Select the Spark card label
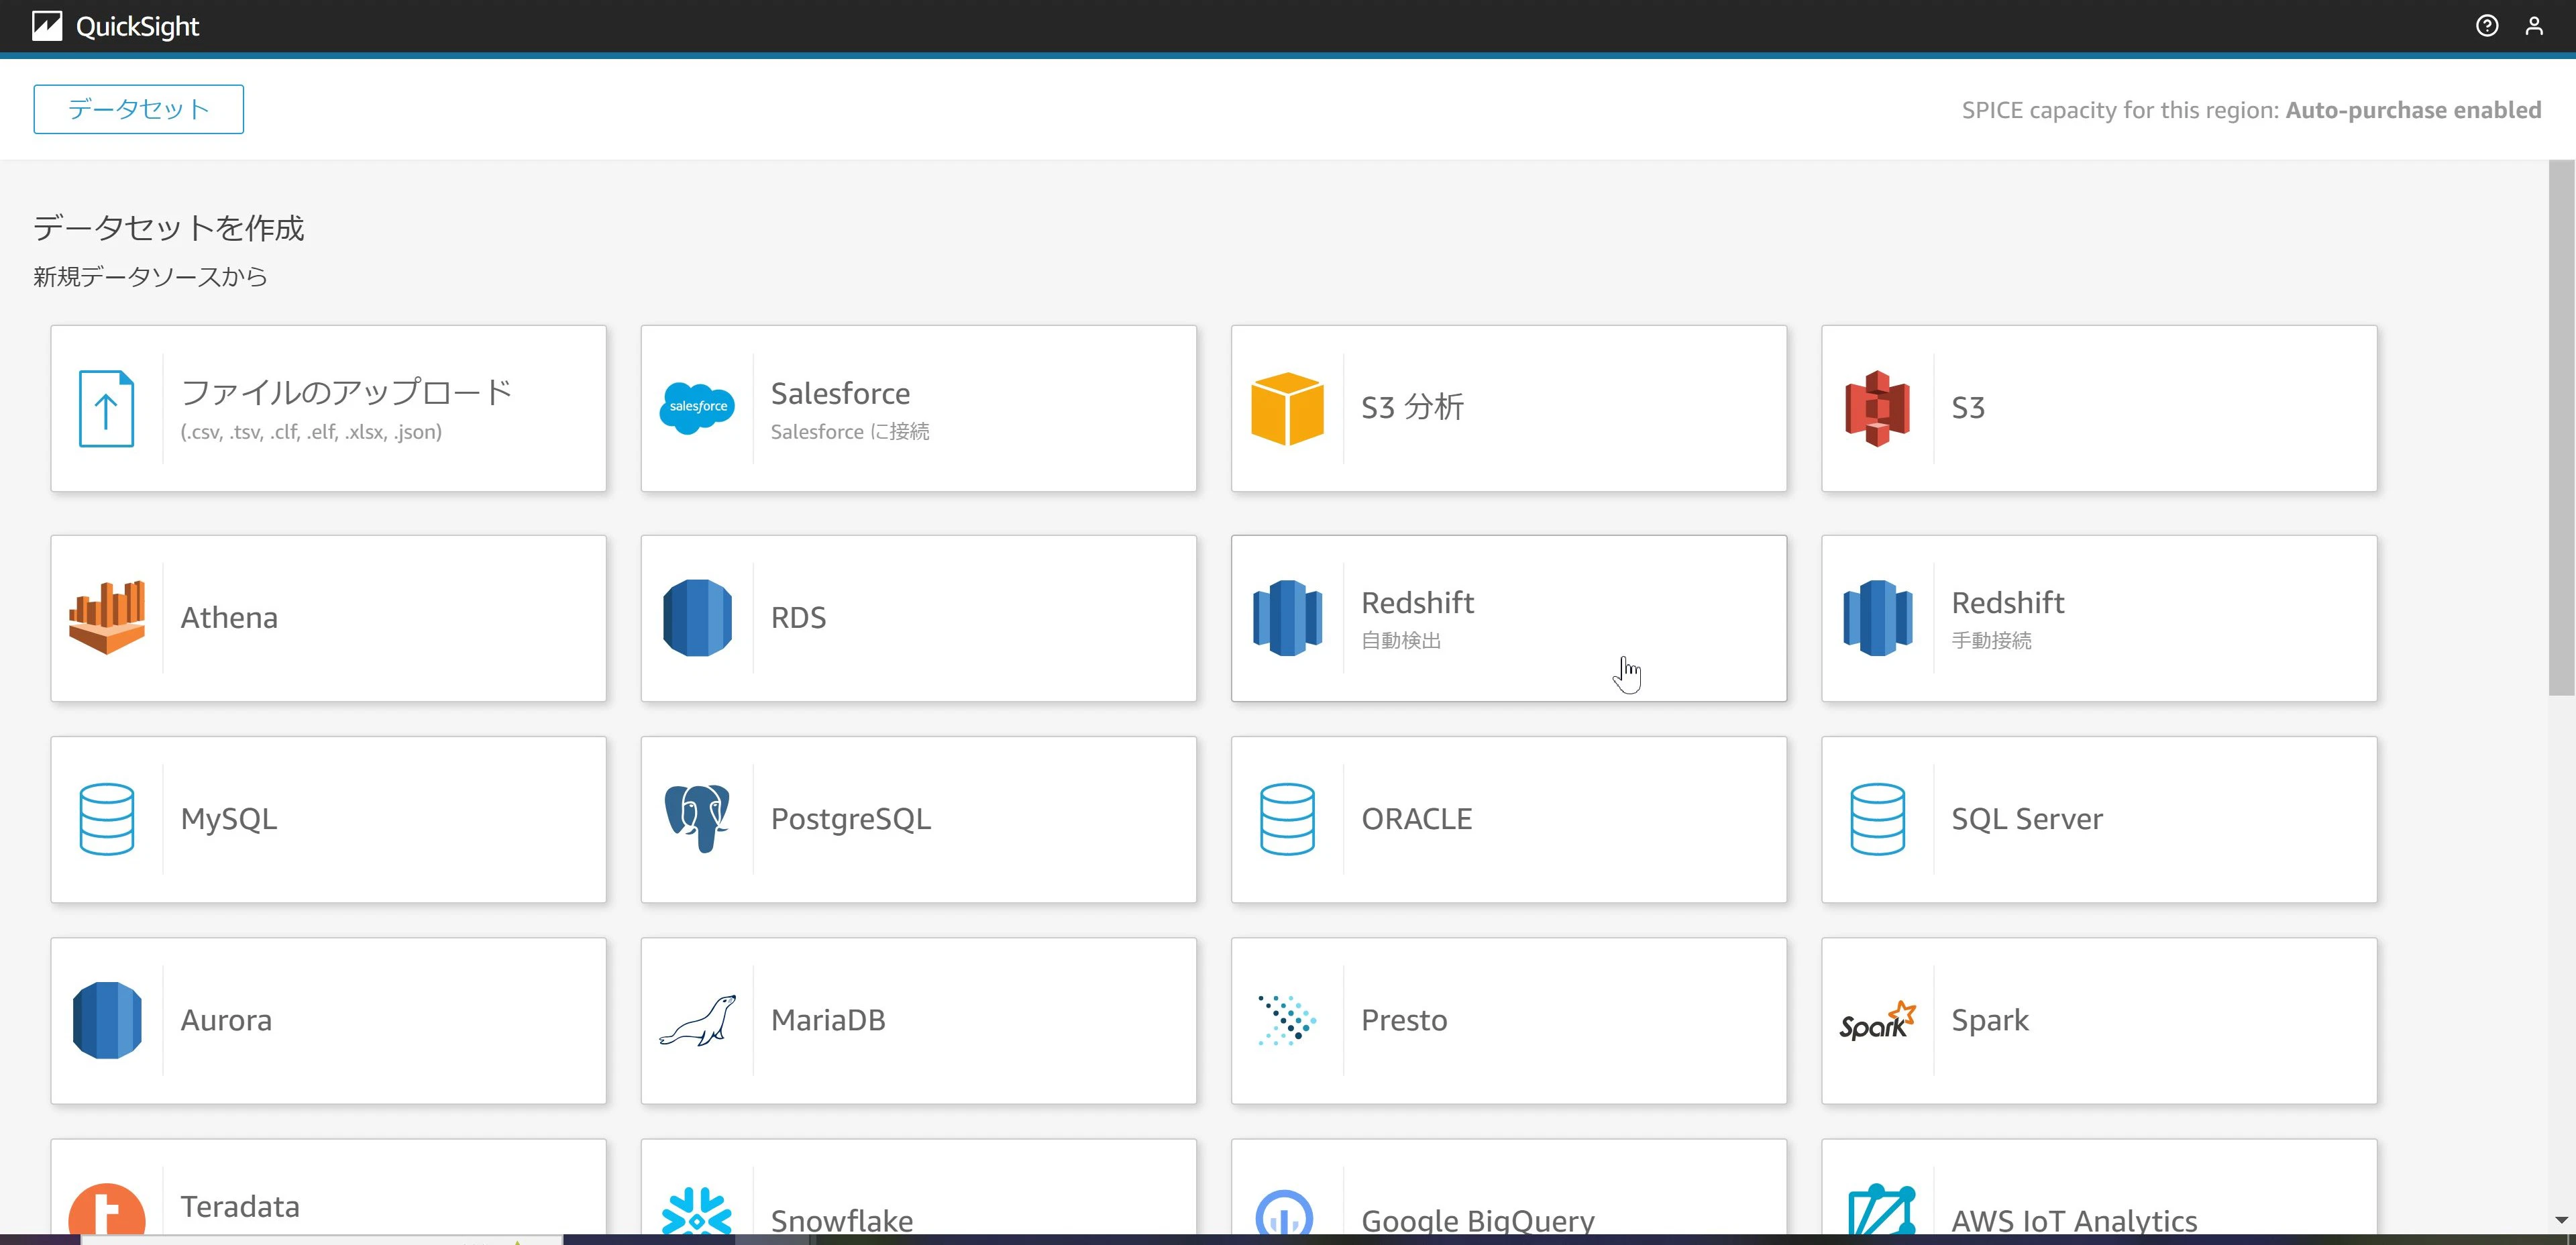2576x1245 pixels. pyautogui.click(x=1990, y=1021)
